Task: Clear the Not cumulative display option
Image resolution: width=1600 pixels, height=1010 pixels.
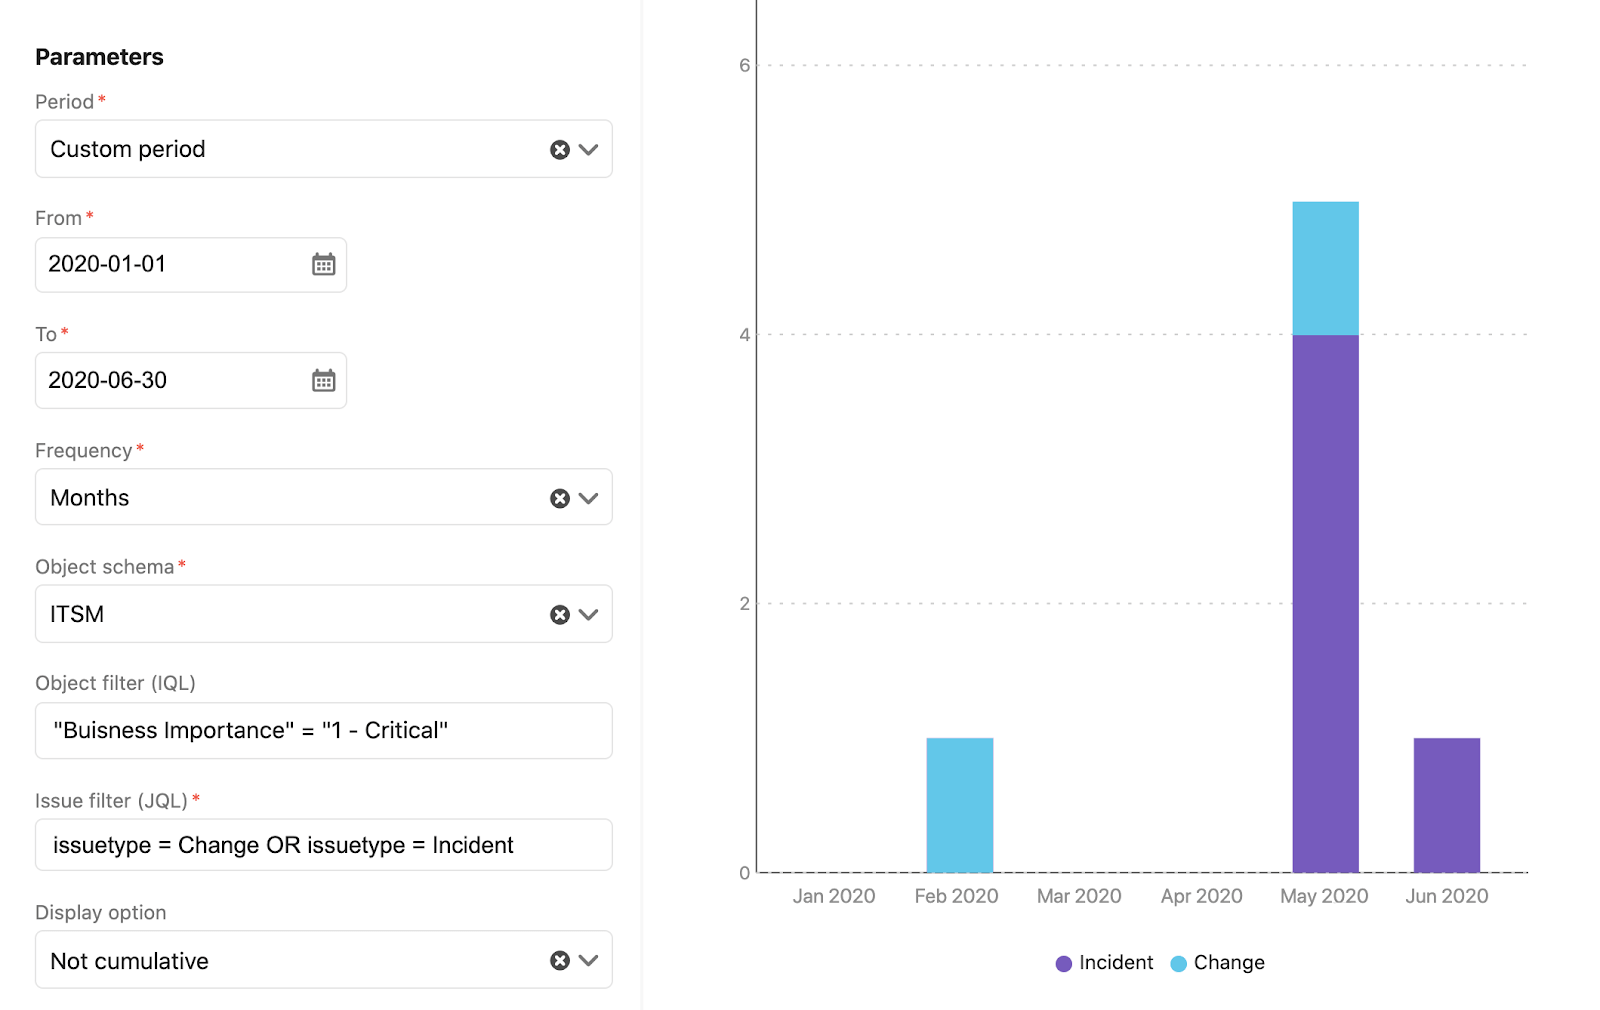Action: pos(558,960)
